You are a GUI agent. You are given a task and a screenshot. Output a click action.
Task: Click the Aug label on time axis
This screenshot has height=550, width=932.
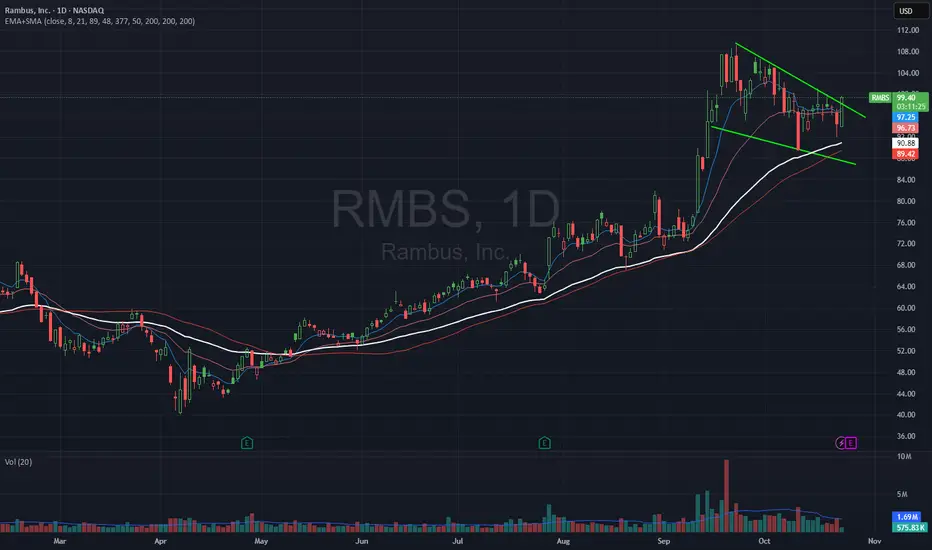(x=563, y=541)
